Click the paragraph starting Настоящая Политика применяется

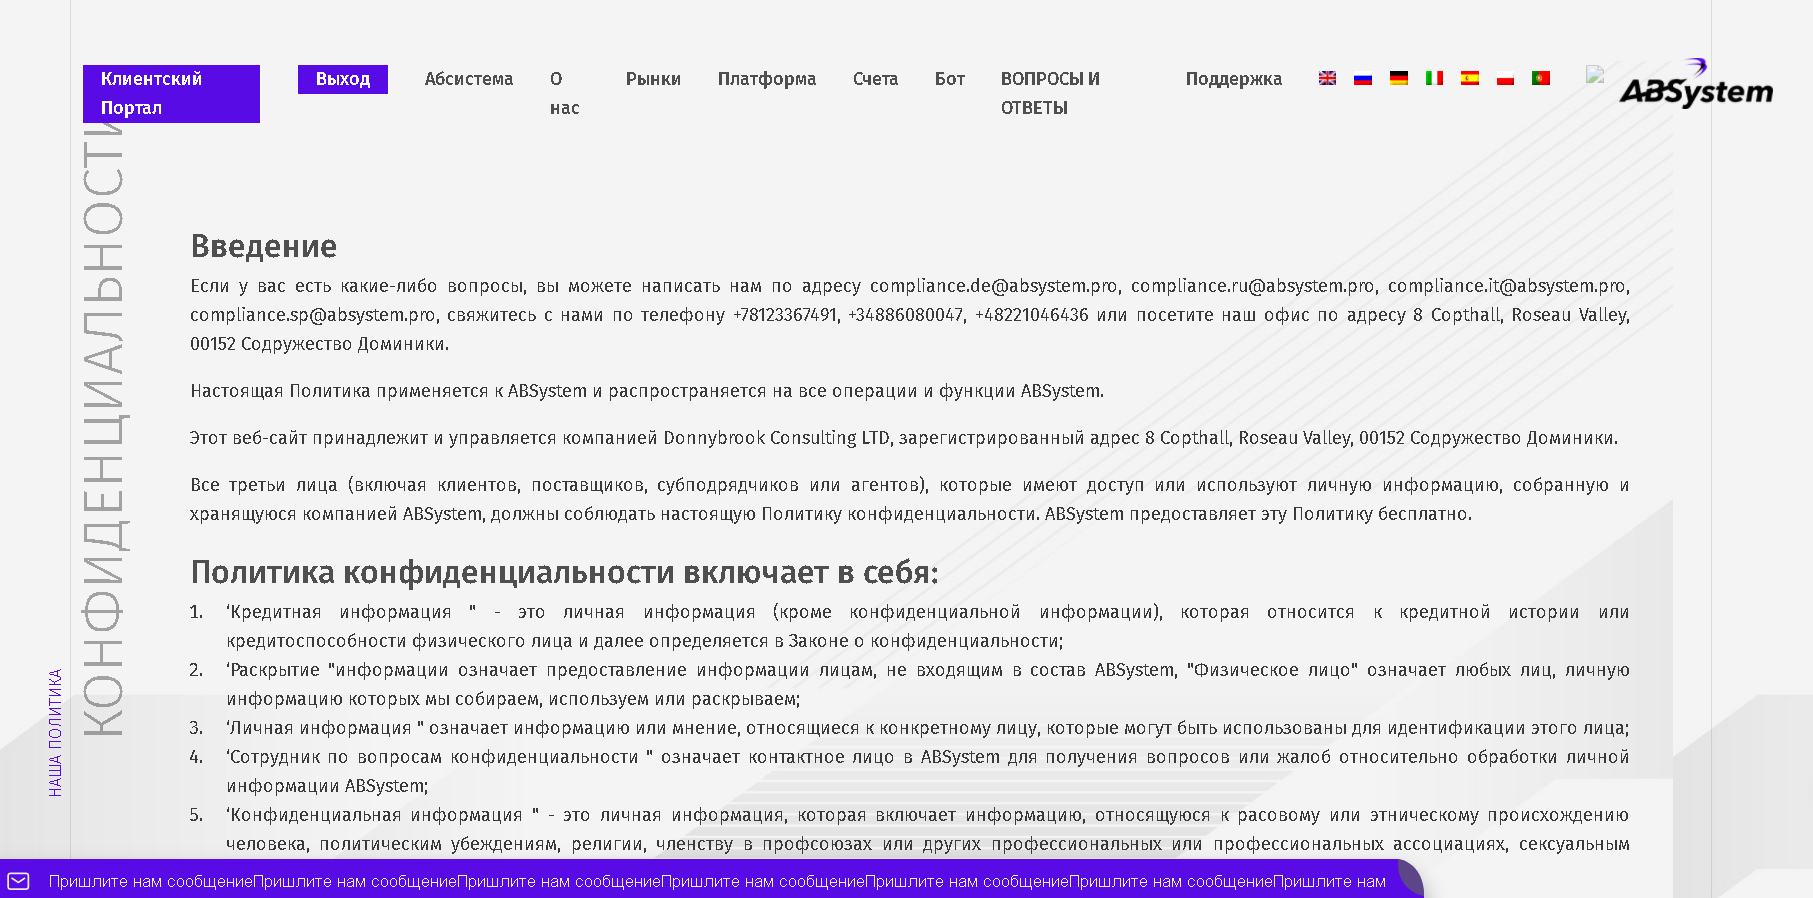coord(647,391)
